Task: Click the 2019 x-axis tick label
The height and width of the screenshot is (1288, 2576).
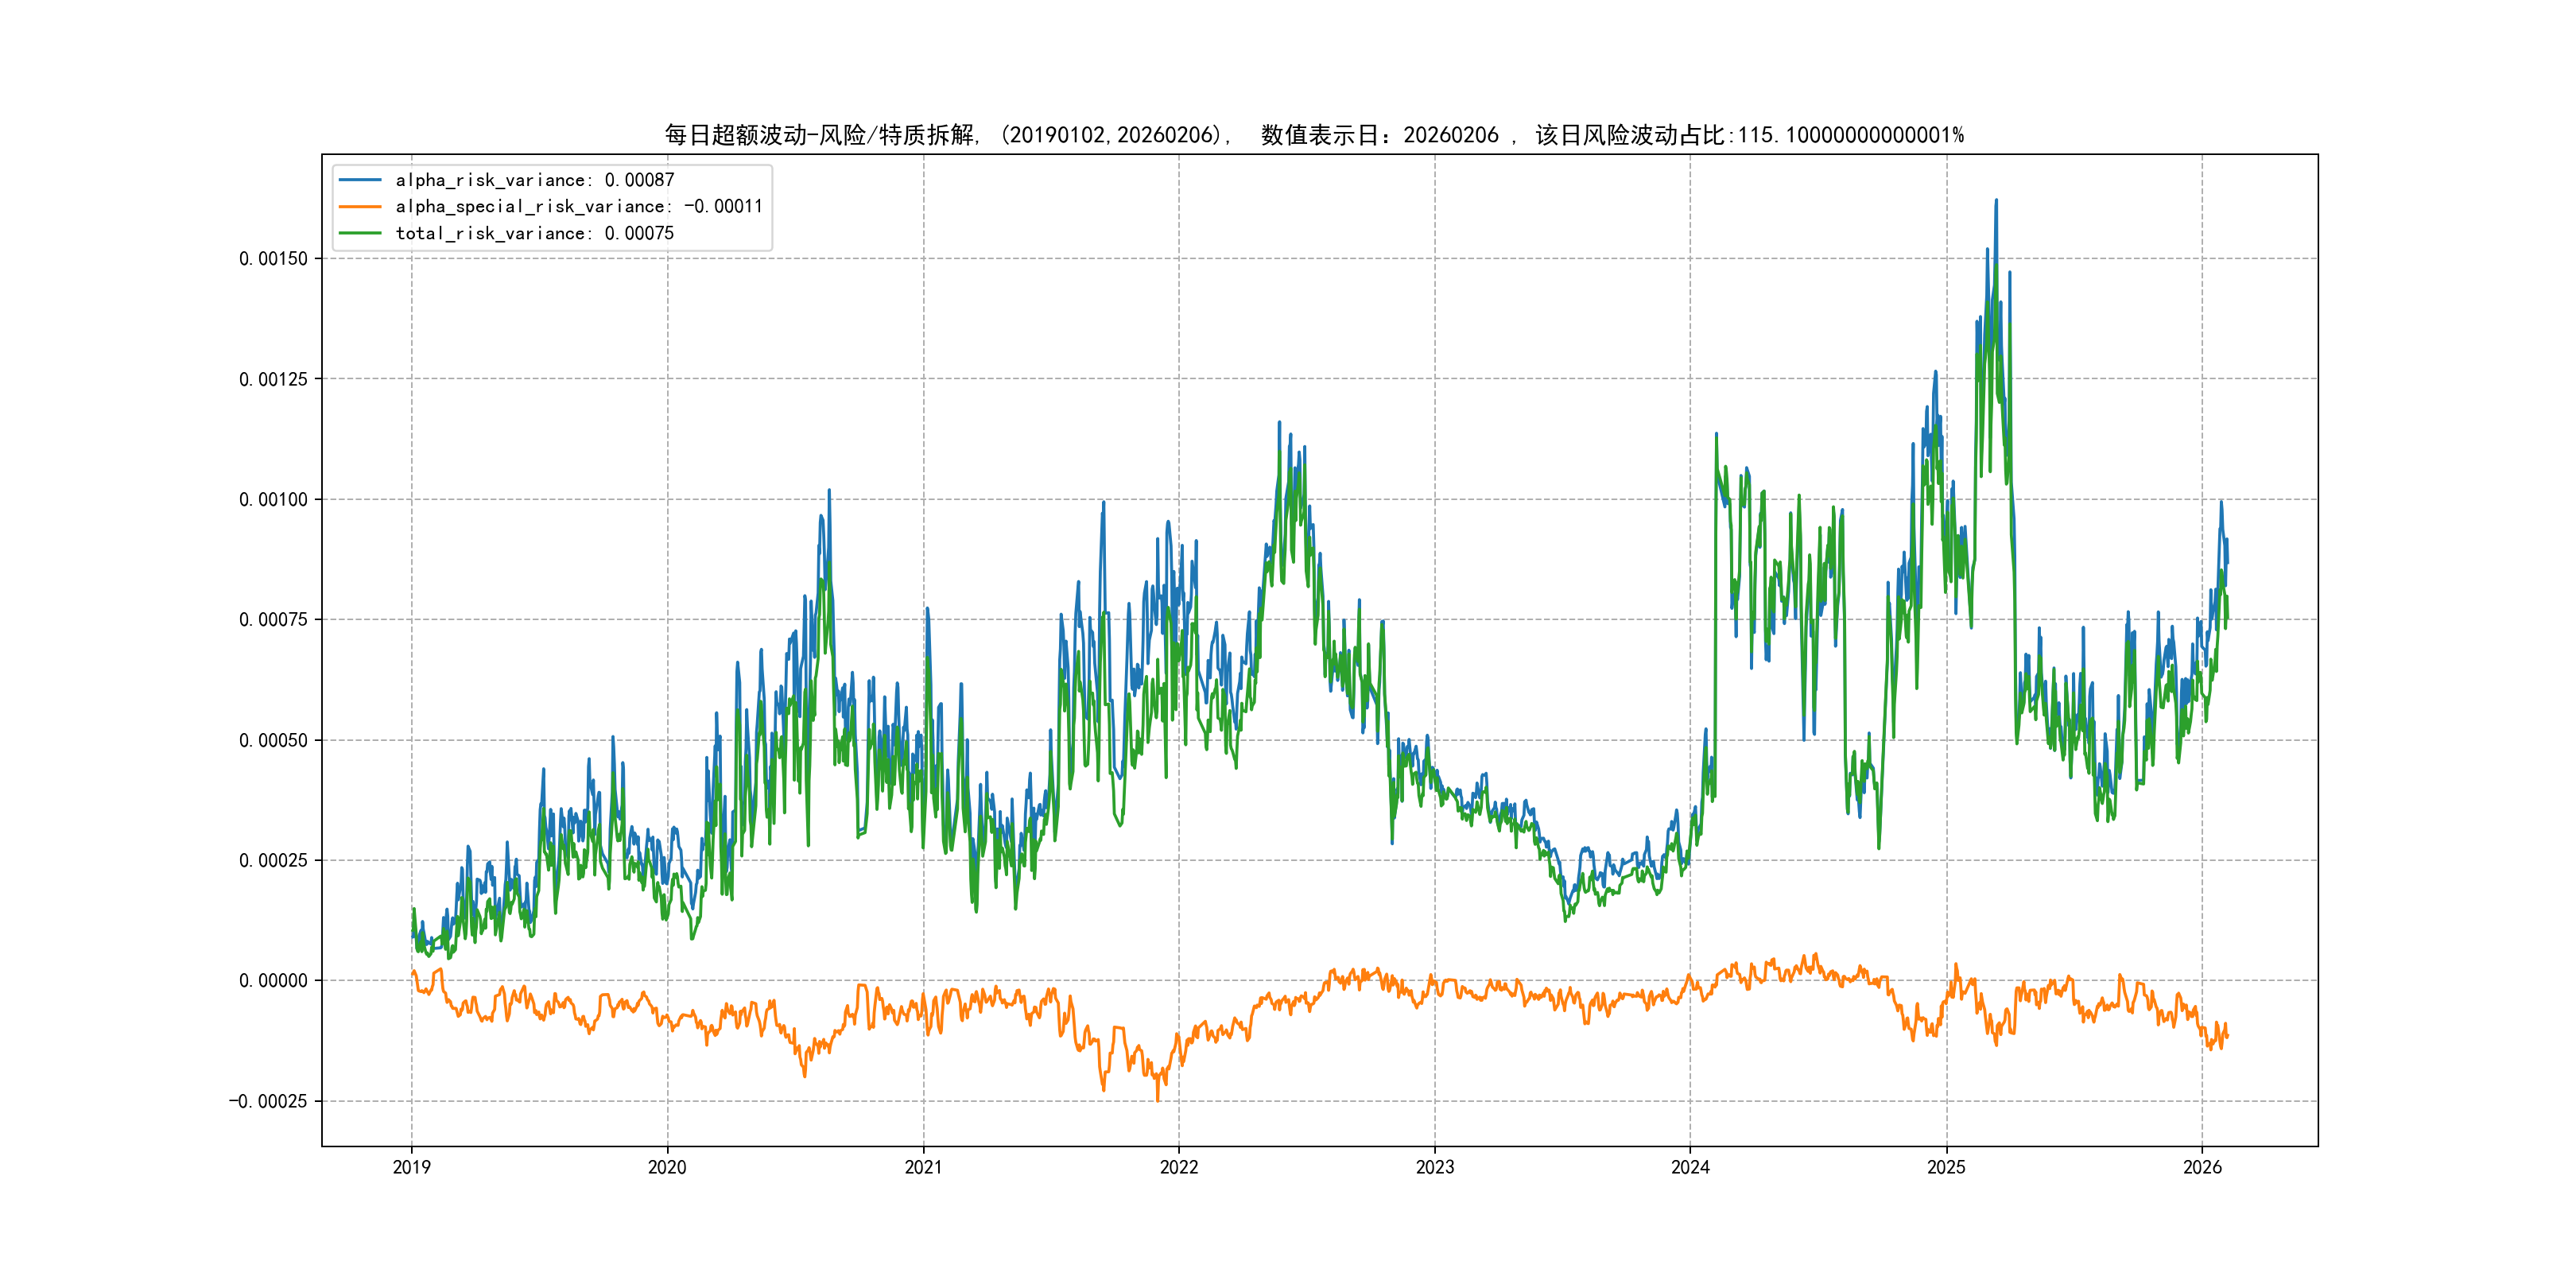Action: coord(411,1167)
